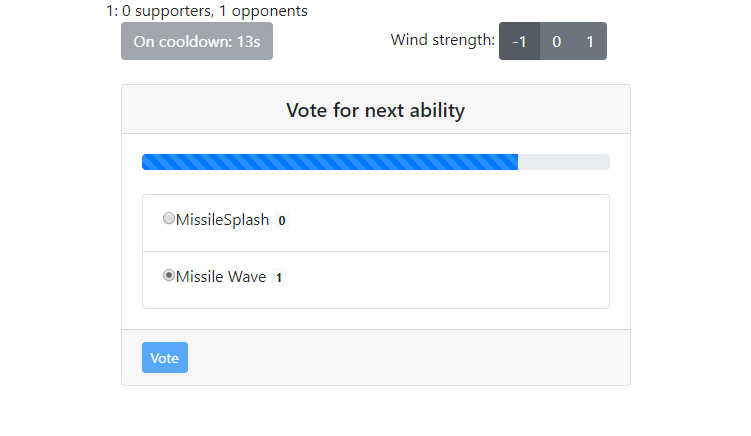Click the Vote for next ability header
This screenshot has height=436, width=751.
click(375, 110)
